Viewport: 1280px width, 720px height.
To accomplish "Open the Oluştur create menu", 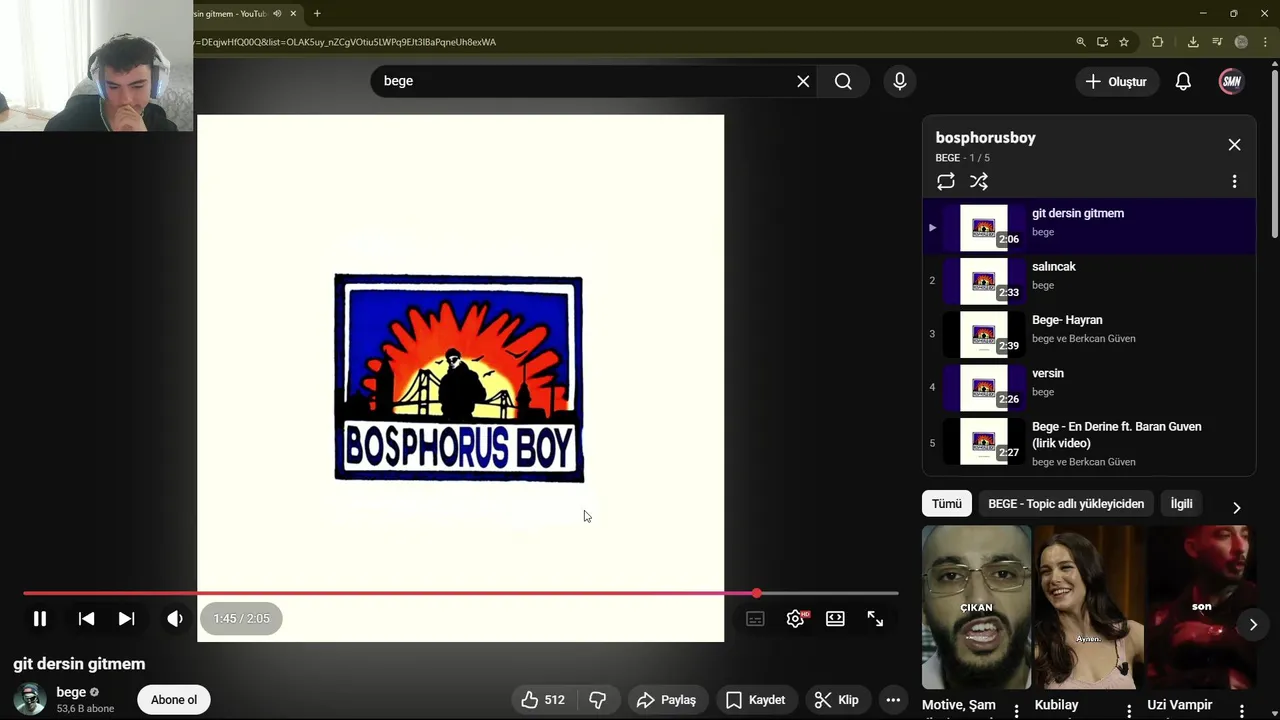I will coord(1117,82).
